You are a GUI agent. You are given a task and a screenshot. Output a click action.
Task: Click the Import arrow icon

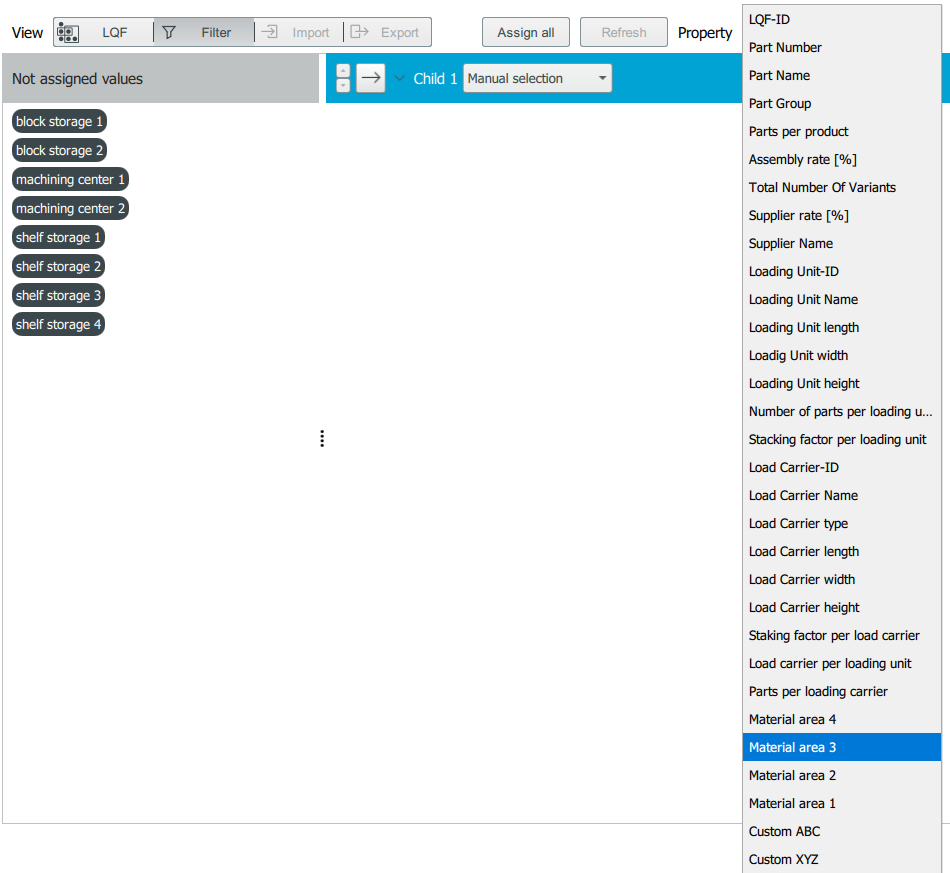coord(270,32)
